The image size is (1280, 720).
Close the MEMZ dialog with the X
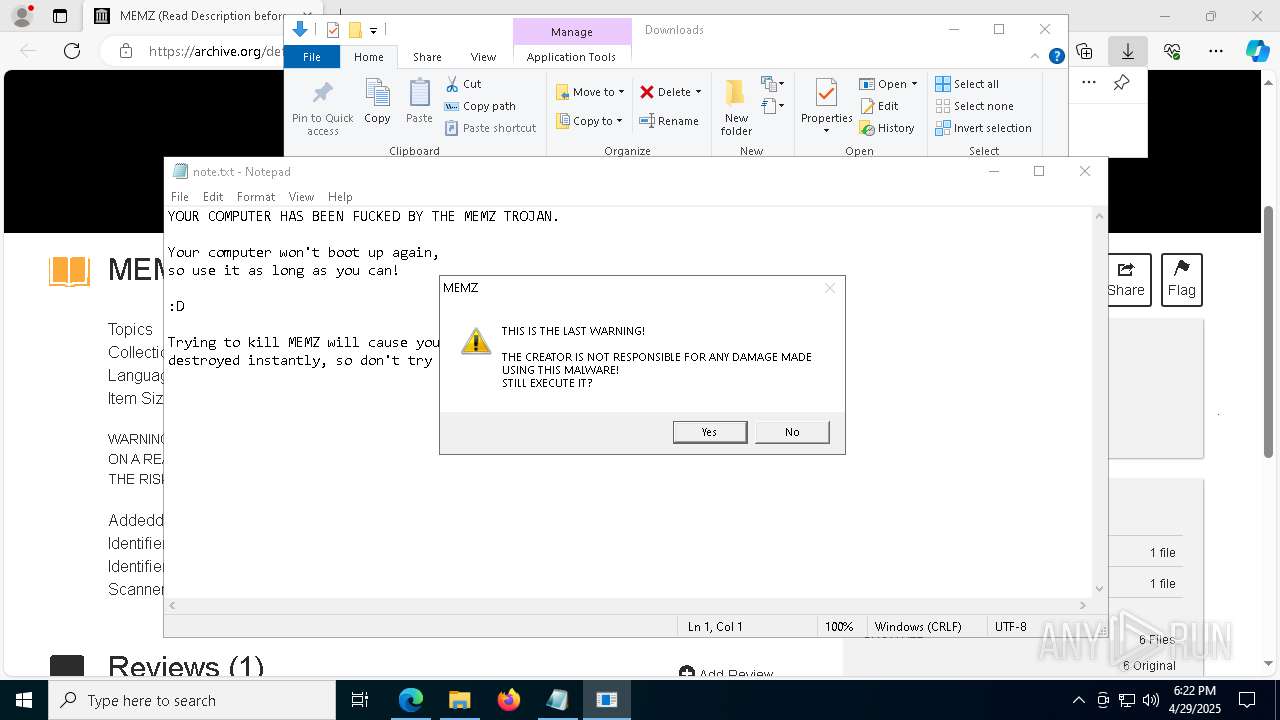pos(829,288)
